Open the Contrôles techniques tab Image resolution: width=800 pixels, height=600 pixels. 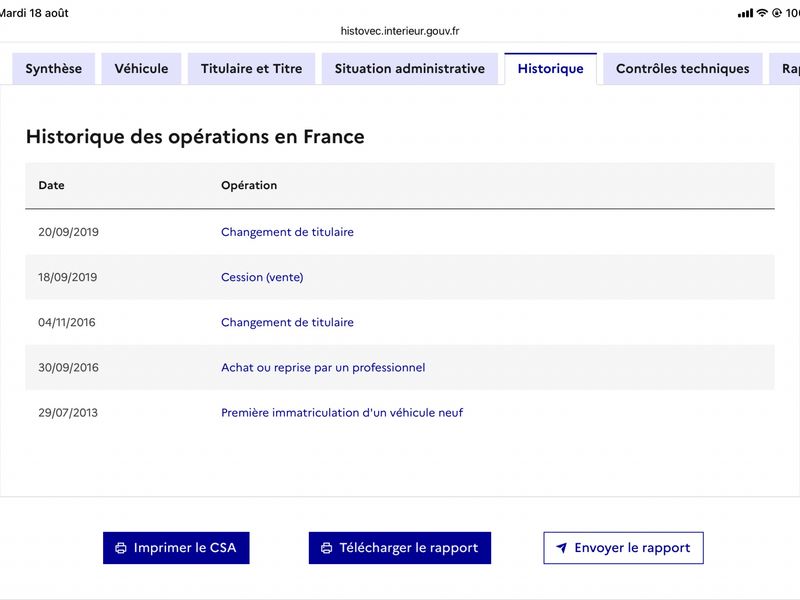683,68
